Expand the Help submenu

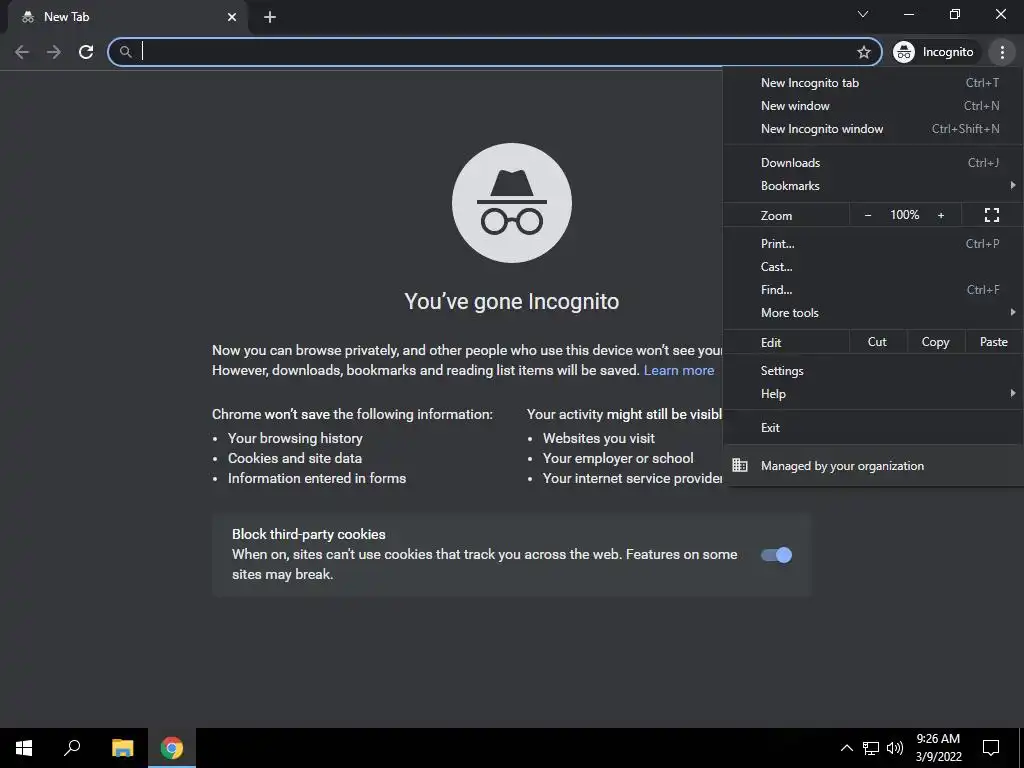[873, 394]
